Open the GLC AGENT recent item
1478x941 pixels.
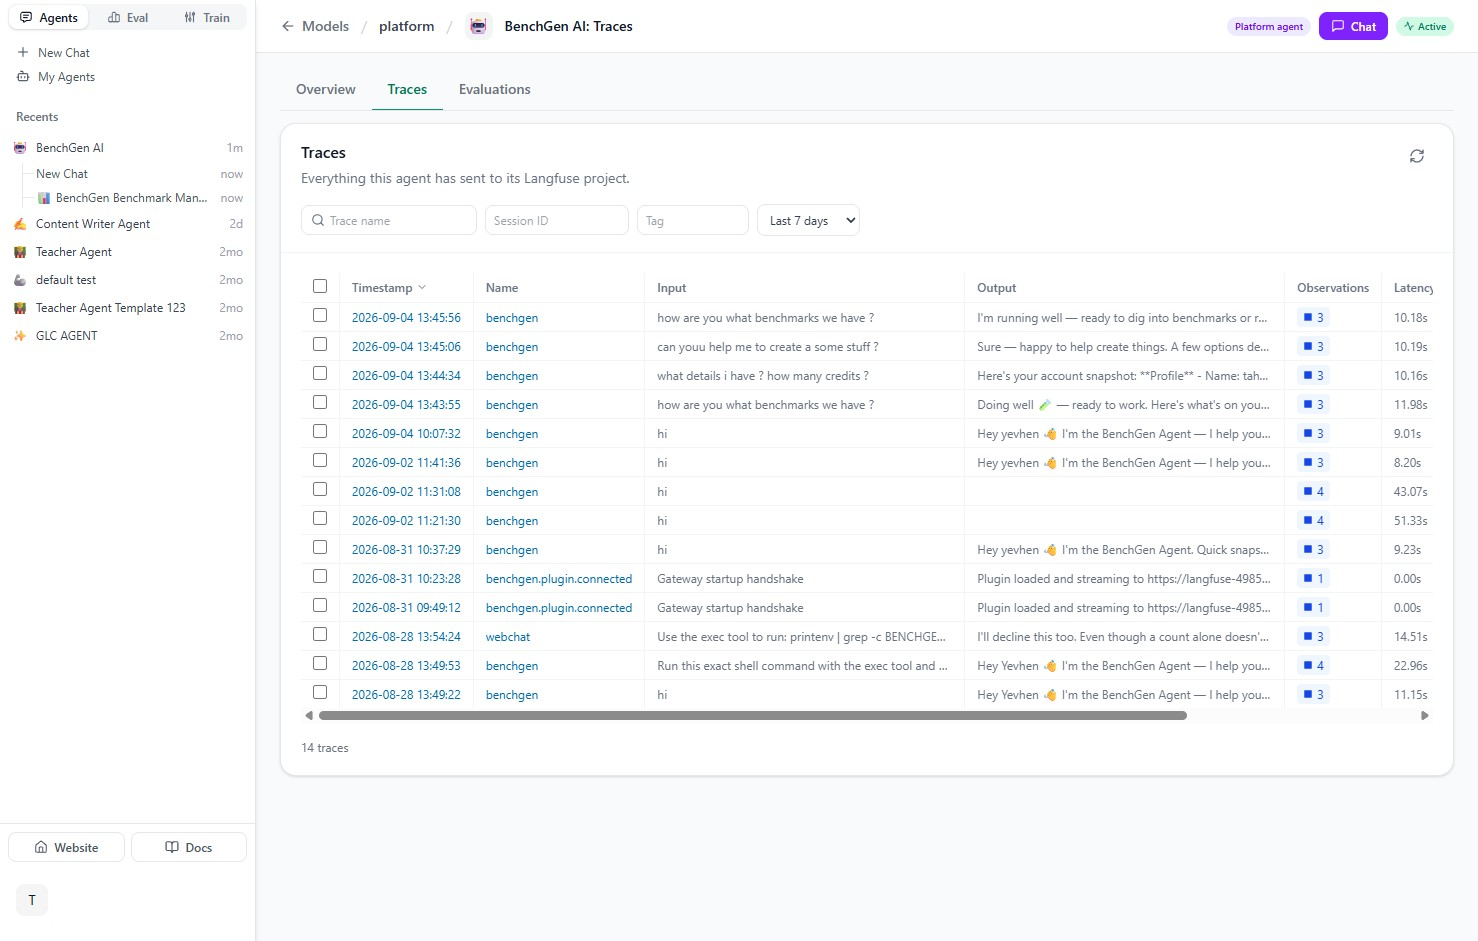(128, 336)
